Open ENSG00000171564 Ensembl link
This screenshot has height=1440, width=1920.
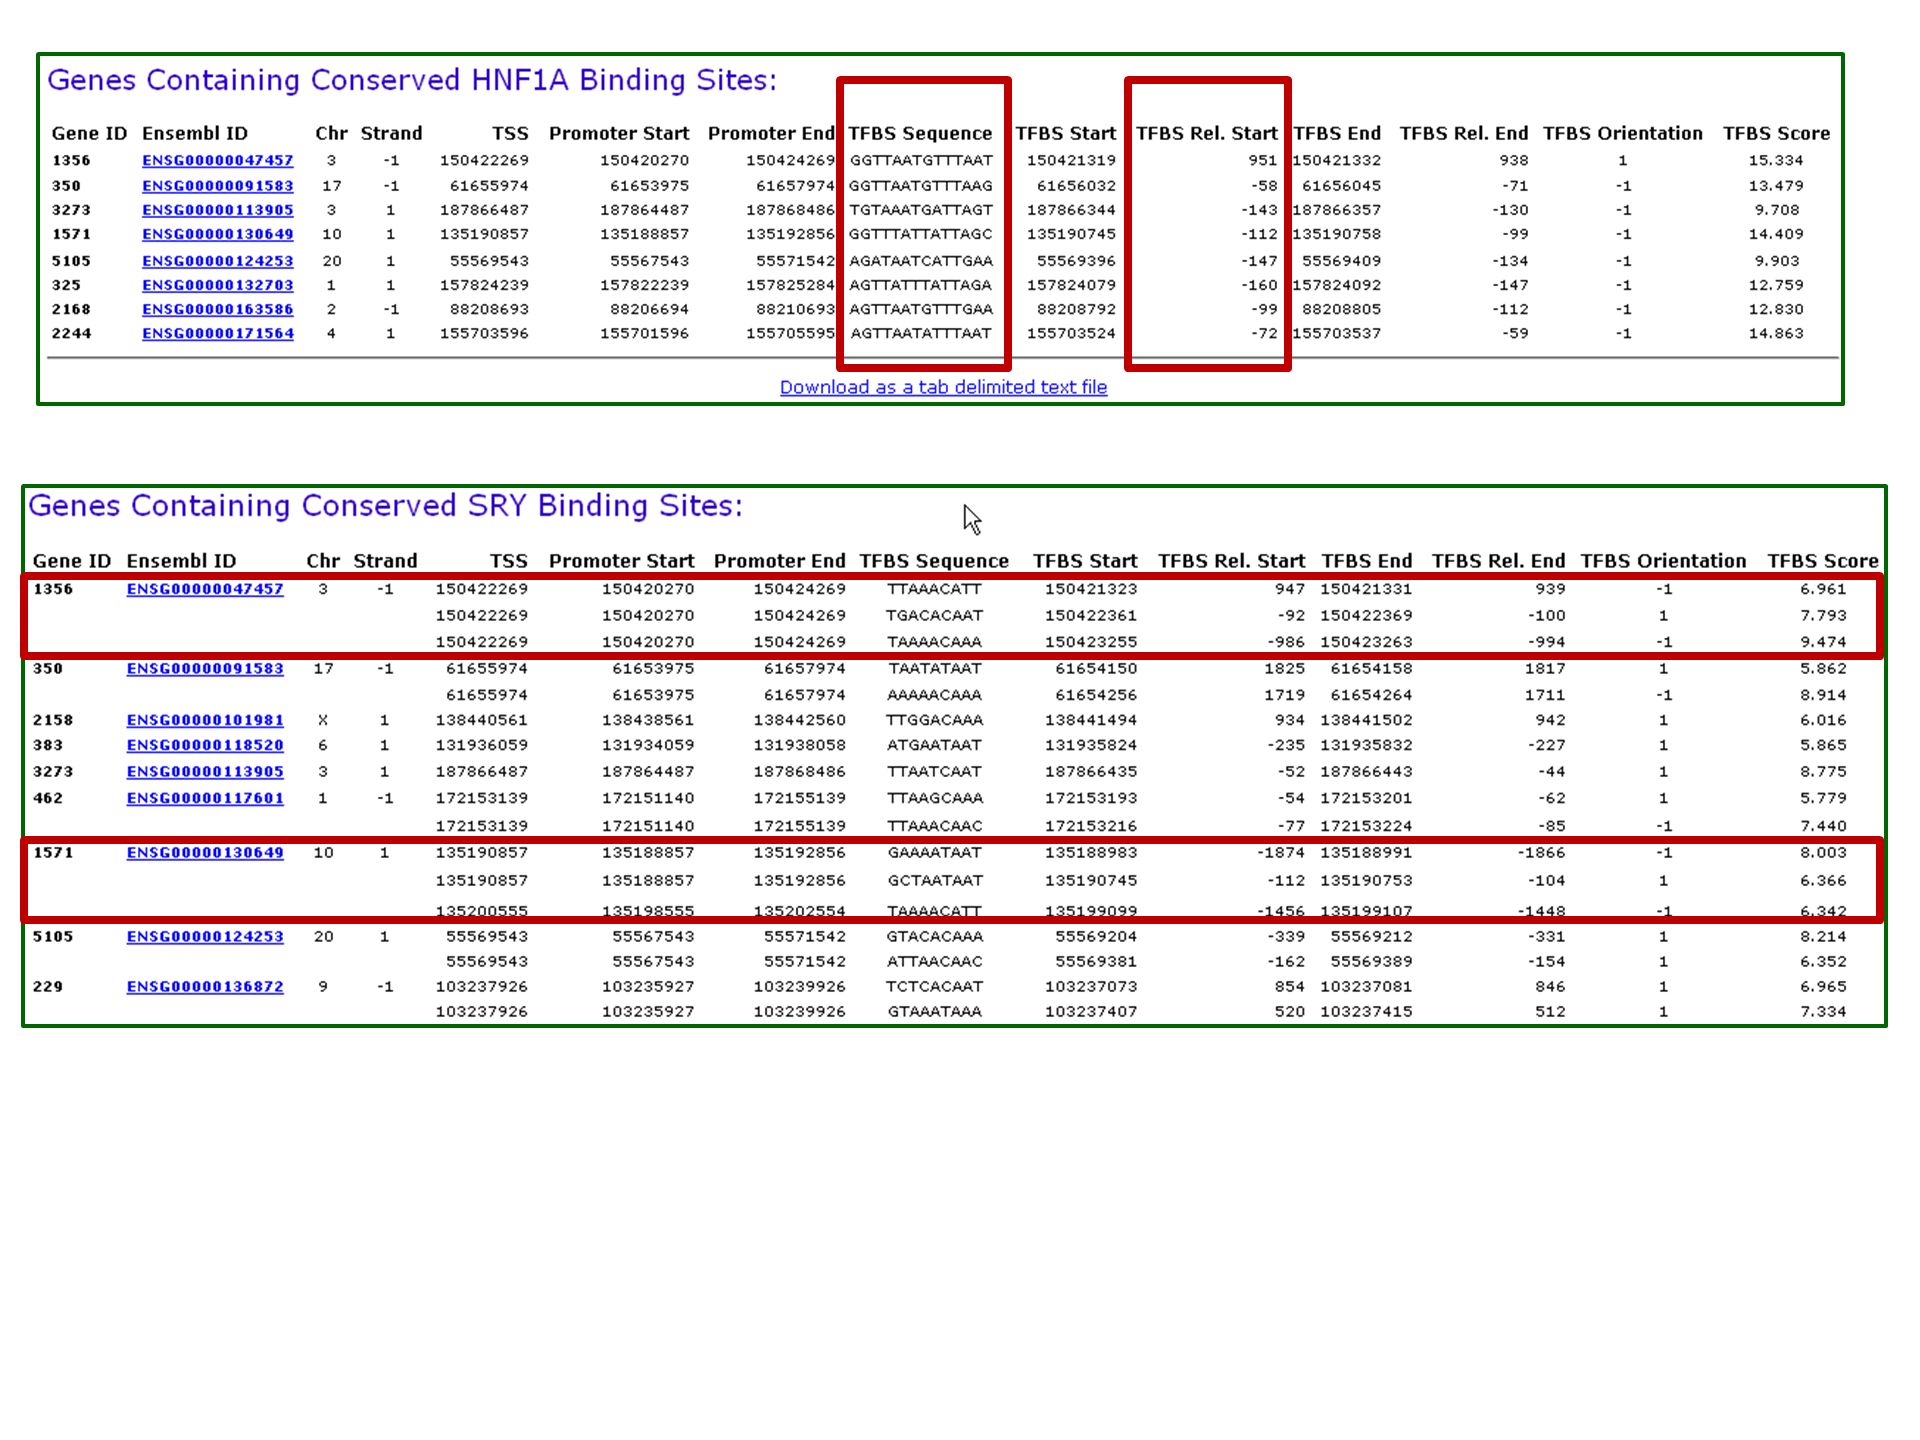(x=217, y=333)
